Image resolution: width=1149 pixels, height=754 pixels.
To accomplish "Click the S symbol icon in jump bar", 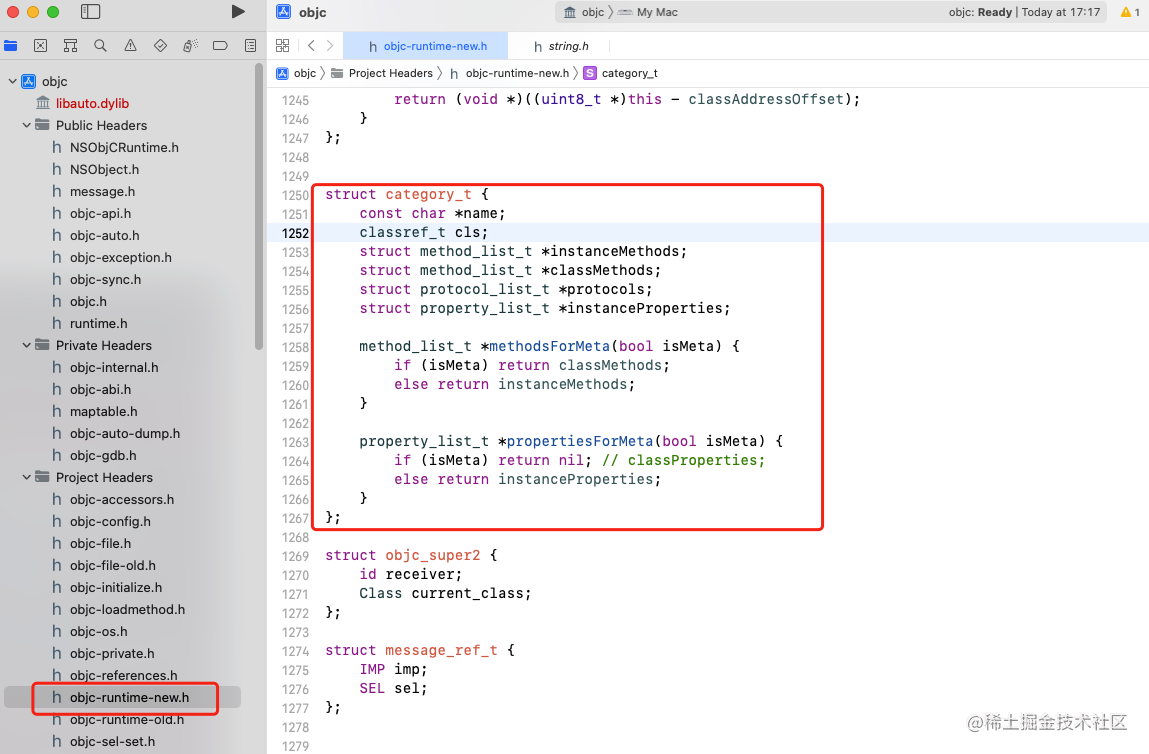I will (x=590, y=73).
